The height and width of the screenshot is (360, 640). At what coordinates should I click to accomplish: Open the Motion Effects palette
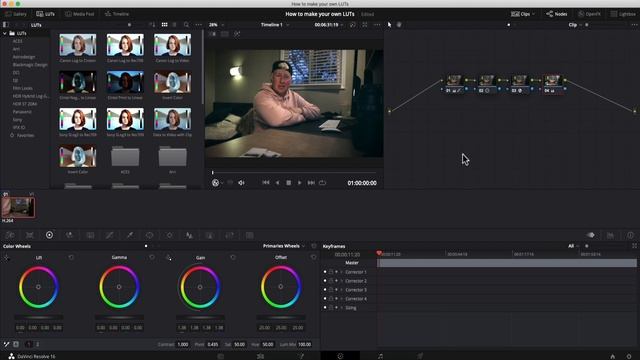(x=90, y=235)
